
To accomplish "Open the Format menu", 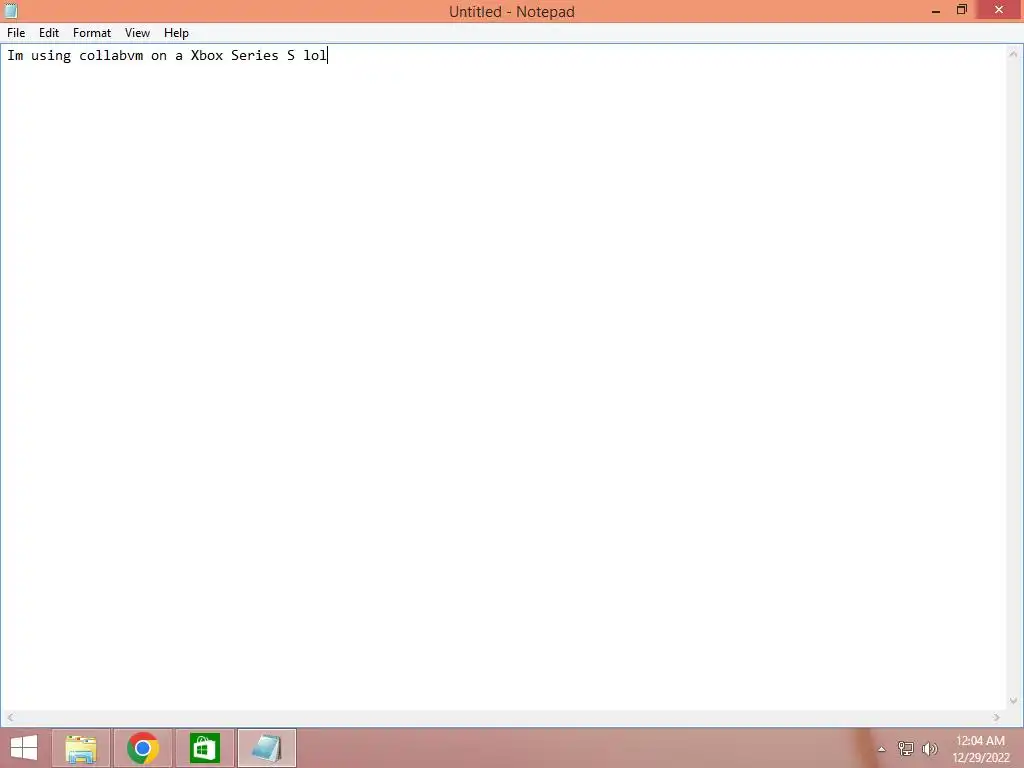I will click(x=91, y=33).
